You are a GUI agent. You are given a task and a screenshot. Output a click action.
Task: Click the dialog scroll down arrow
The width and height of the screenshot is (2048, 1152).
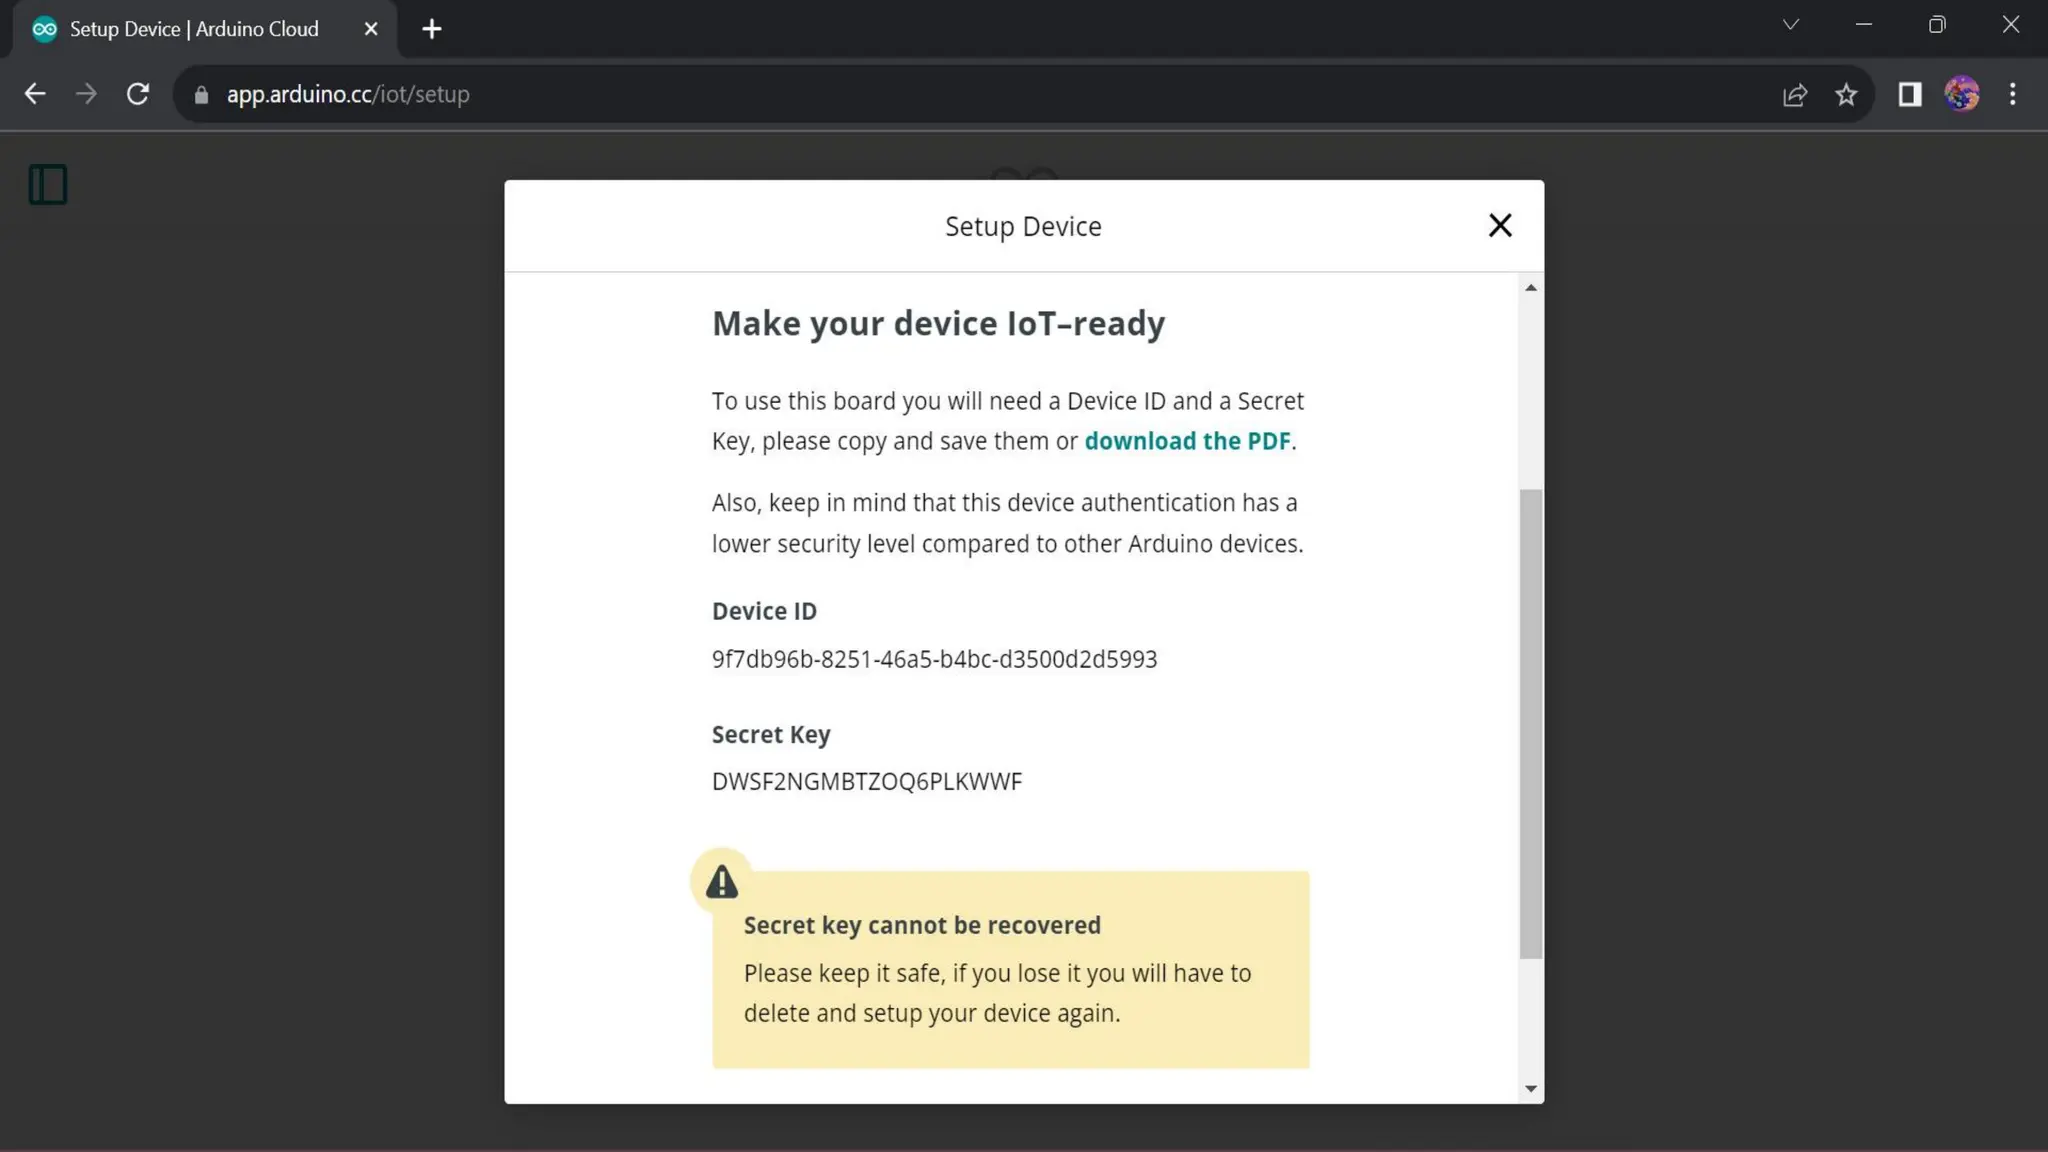point(1530,1088)
